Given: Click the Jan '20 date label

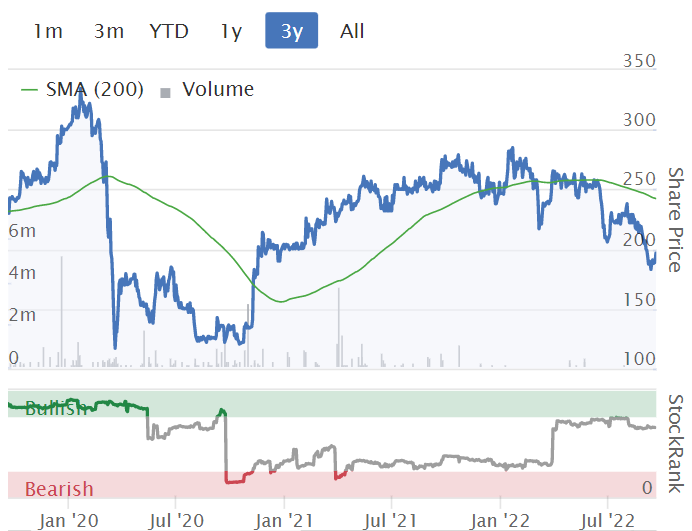Looking at the screenshot, I should coord(68,521).
